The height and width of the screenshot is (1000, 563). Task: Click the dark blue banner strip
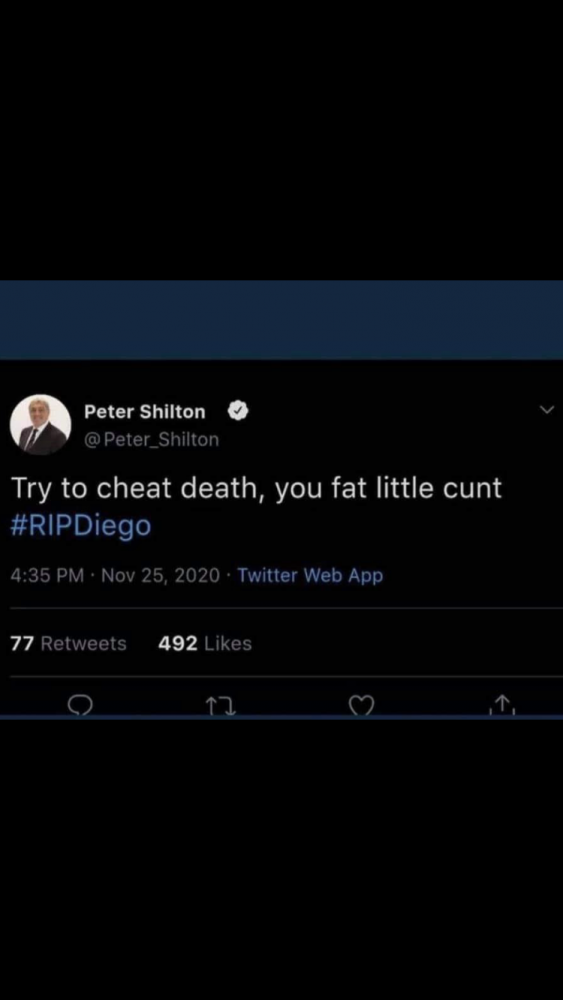(x=281, y=320)
